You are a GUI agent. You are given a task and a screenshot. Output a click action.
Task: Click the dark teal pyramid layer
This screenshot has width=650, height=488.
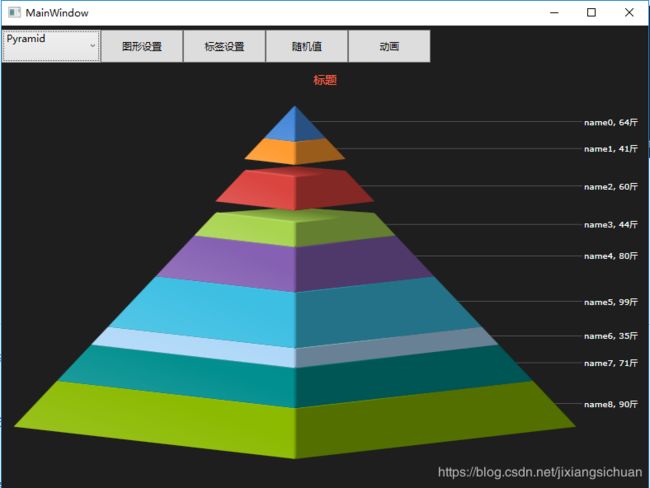295,378
